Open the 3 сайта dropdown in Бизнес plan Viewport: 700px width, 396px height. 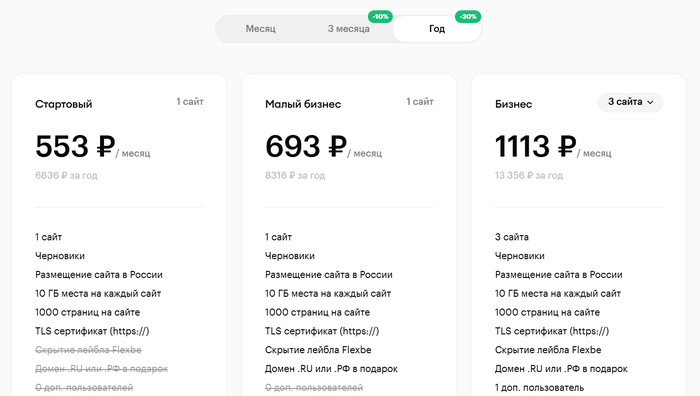pos(630,102)
